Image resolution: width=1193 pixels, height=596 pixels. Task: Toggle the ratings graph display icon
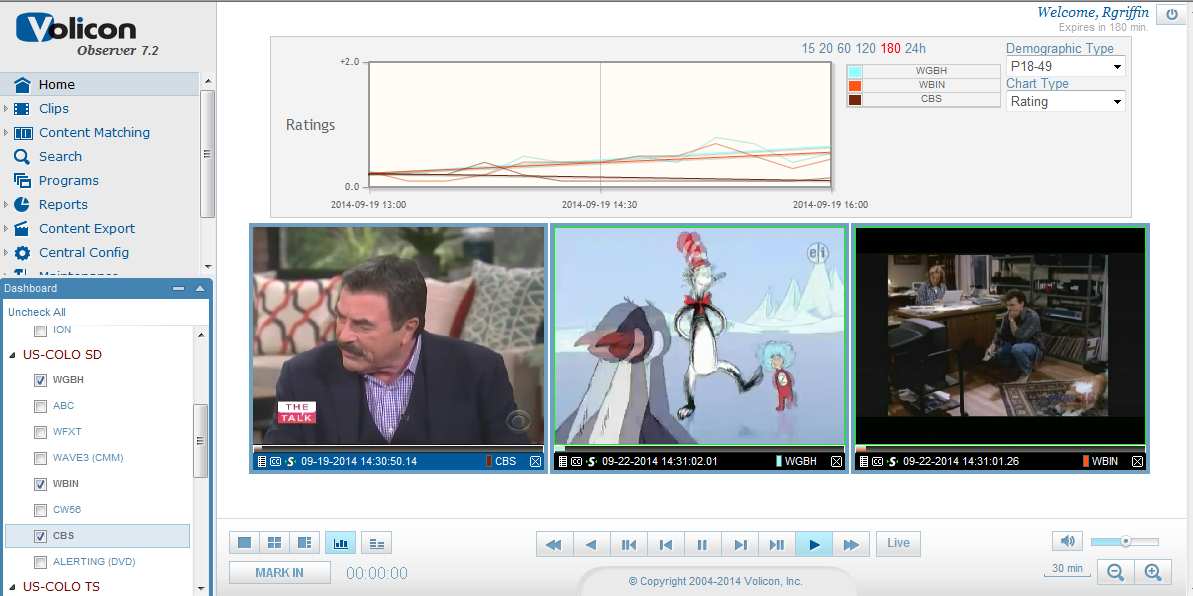tap(340, 541)
